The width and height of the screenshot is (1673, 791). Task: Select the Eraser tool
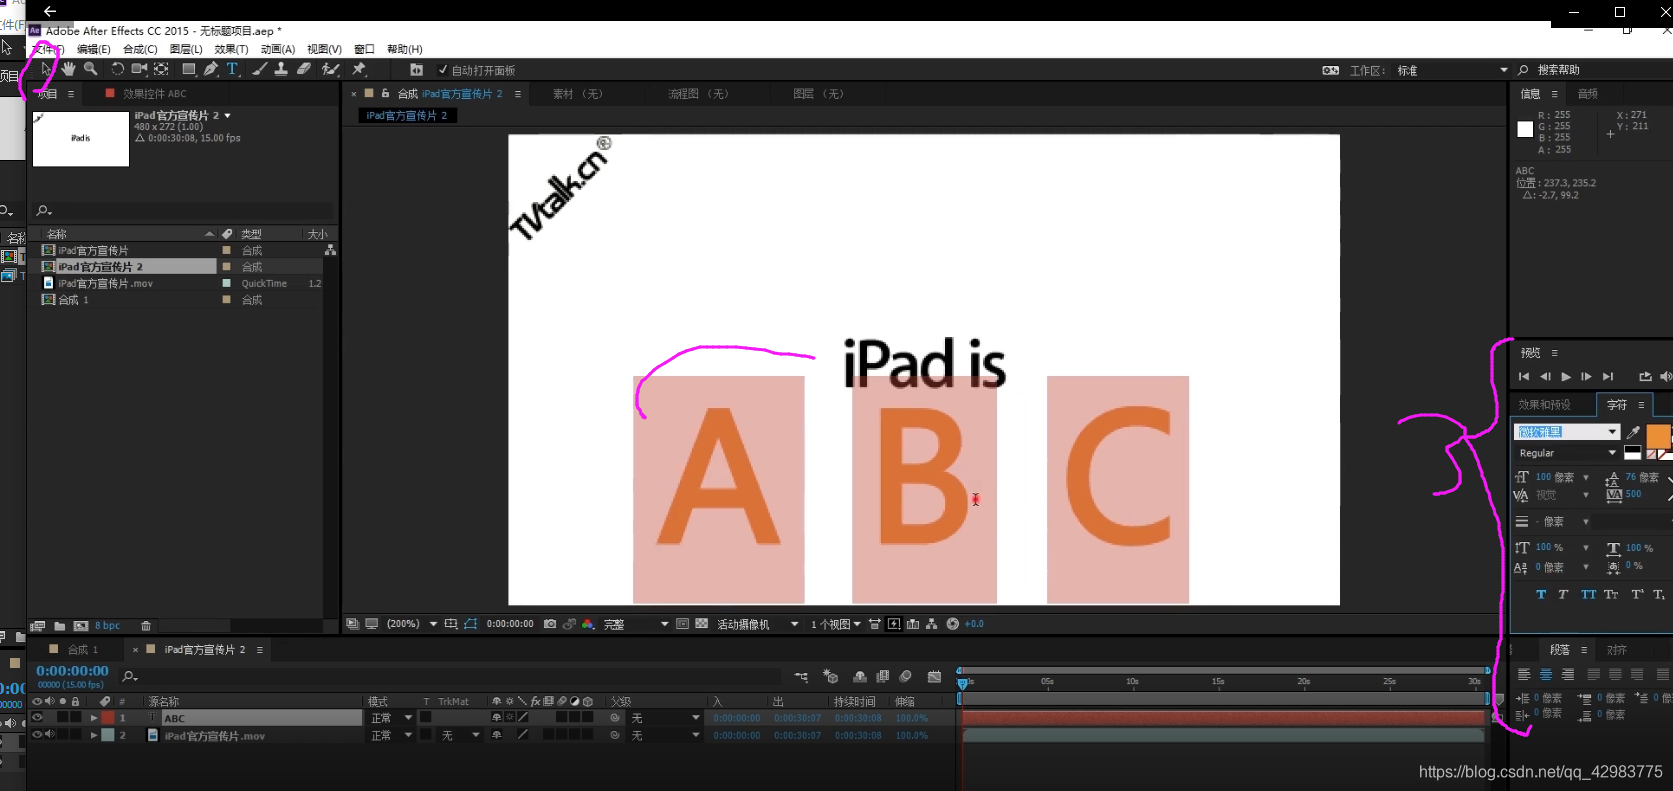point(304,69)
